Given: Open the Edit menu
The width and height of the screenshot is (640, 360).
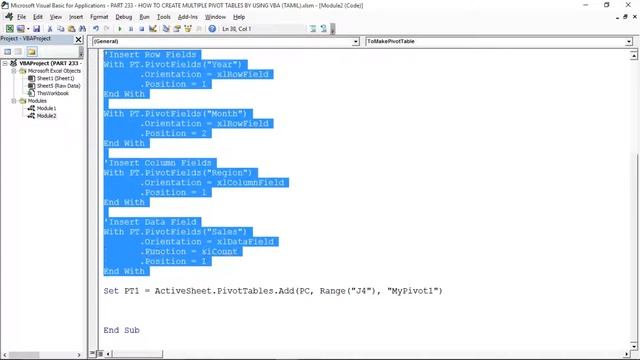Looking at the screenshot, I should [x=38, y=17].
